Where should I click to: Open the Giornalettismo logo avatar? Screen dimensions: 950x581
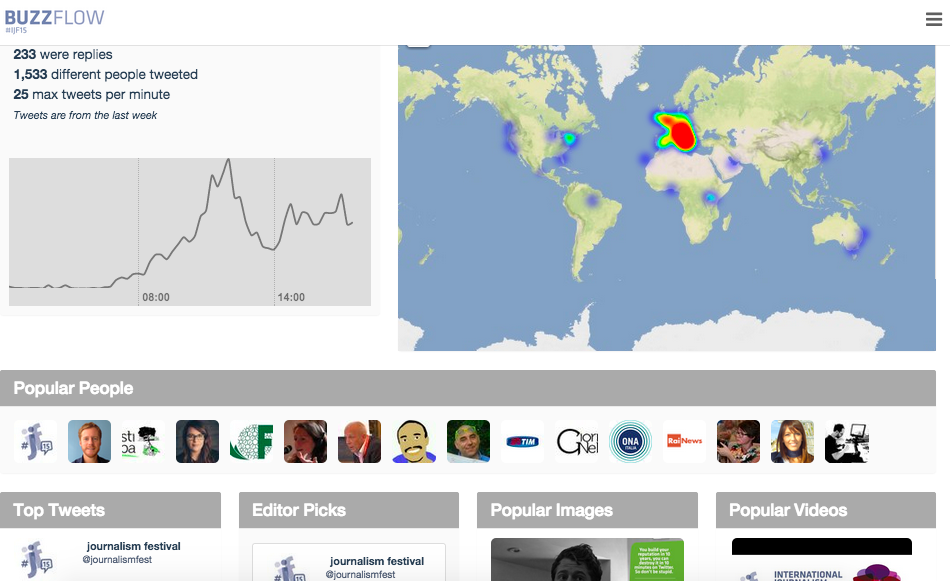[576, 441]
